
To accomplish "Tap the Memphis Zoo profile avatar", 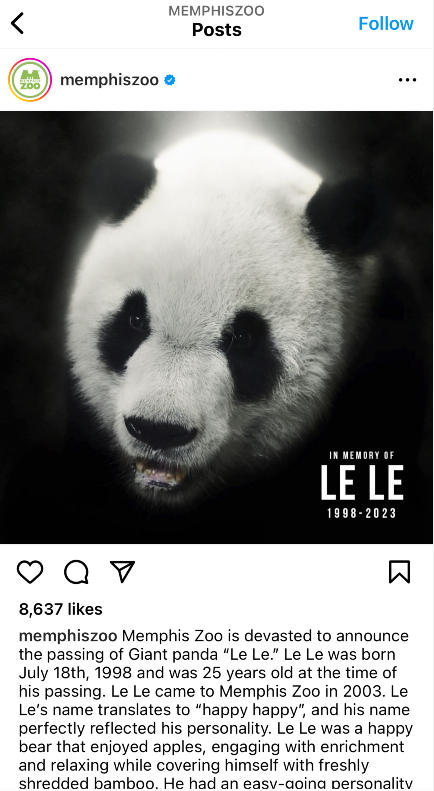I will point(30,80).
